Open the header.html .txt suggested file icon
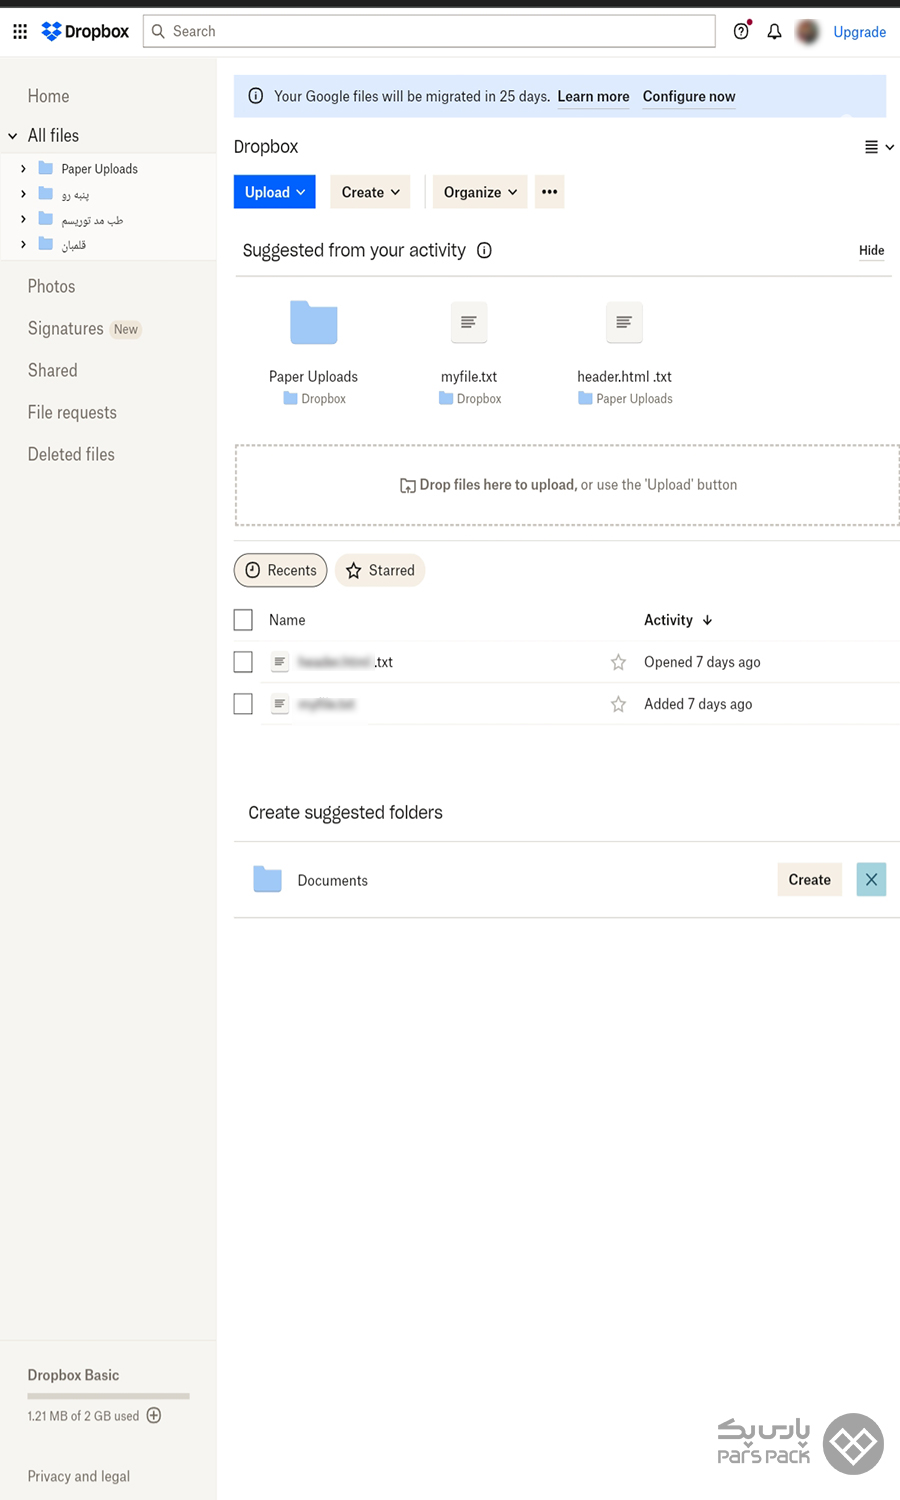Screen dimensions: 900x1500 click(x=624, y=322)
